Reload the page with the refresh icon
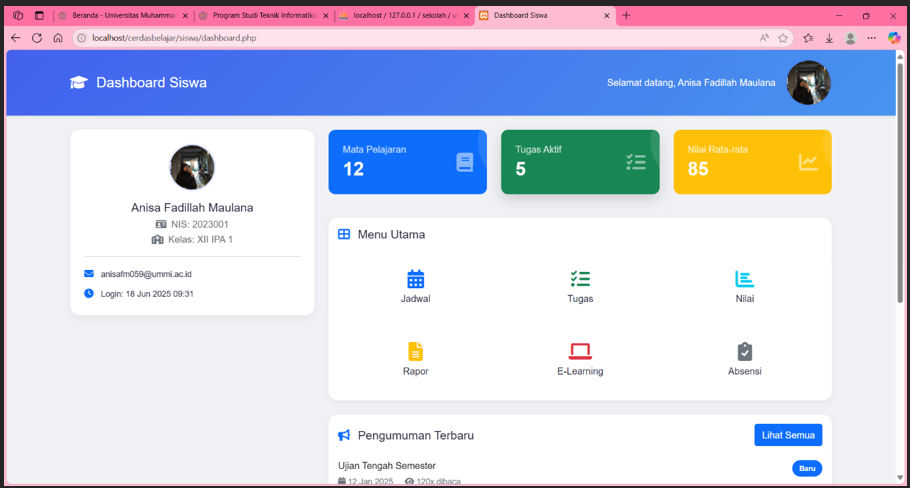This screenshot has height=488, width=910. (x=37, y=38)
